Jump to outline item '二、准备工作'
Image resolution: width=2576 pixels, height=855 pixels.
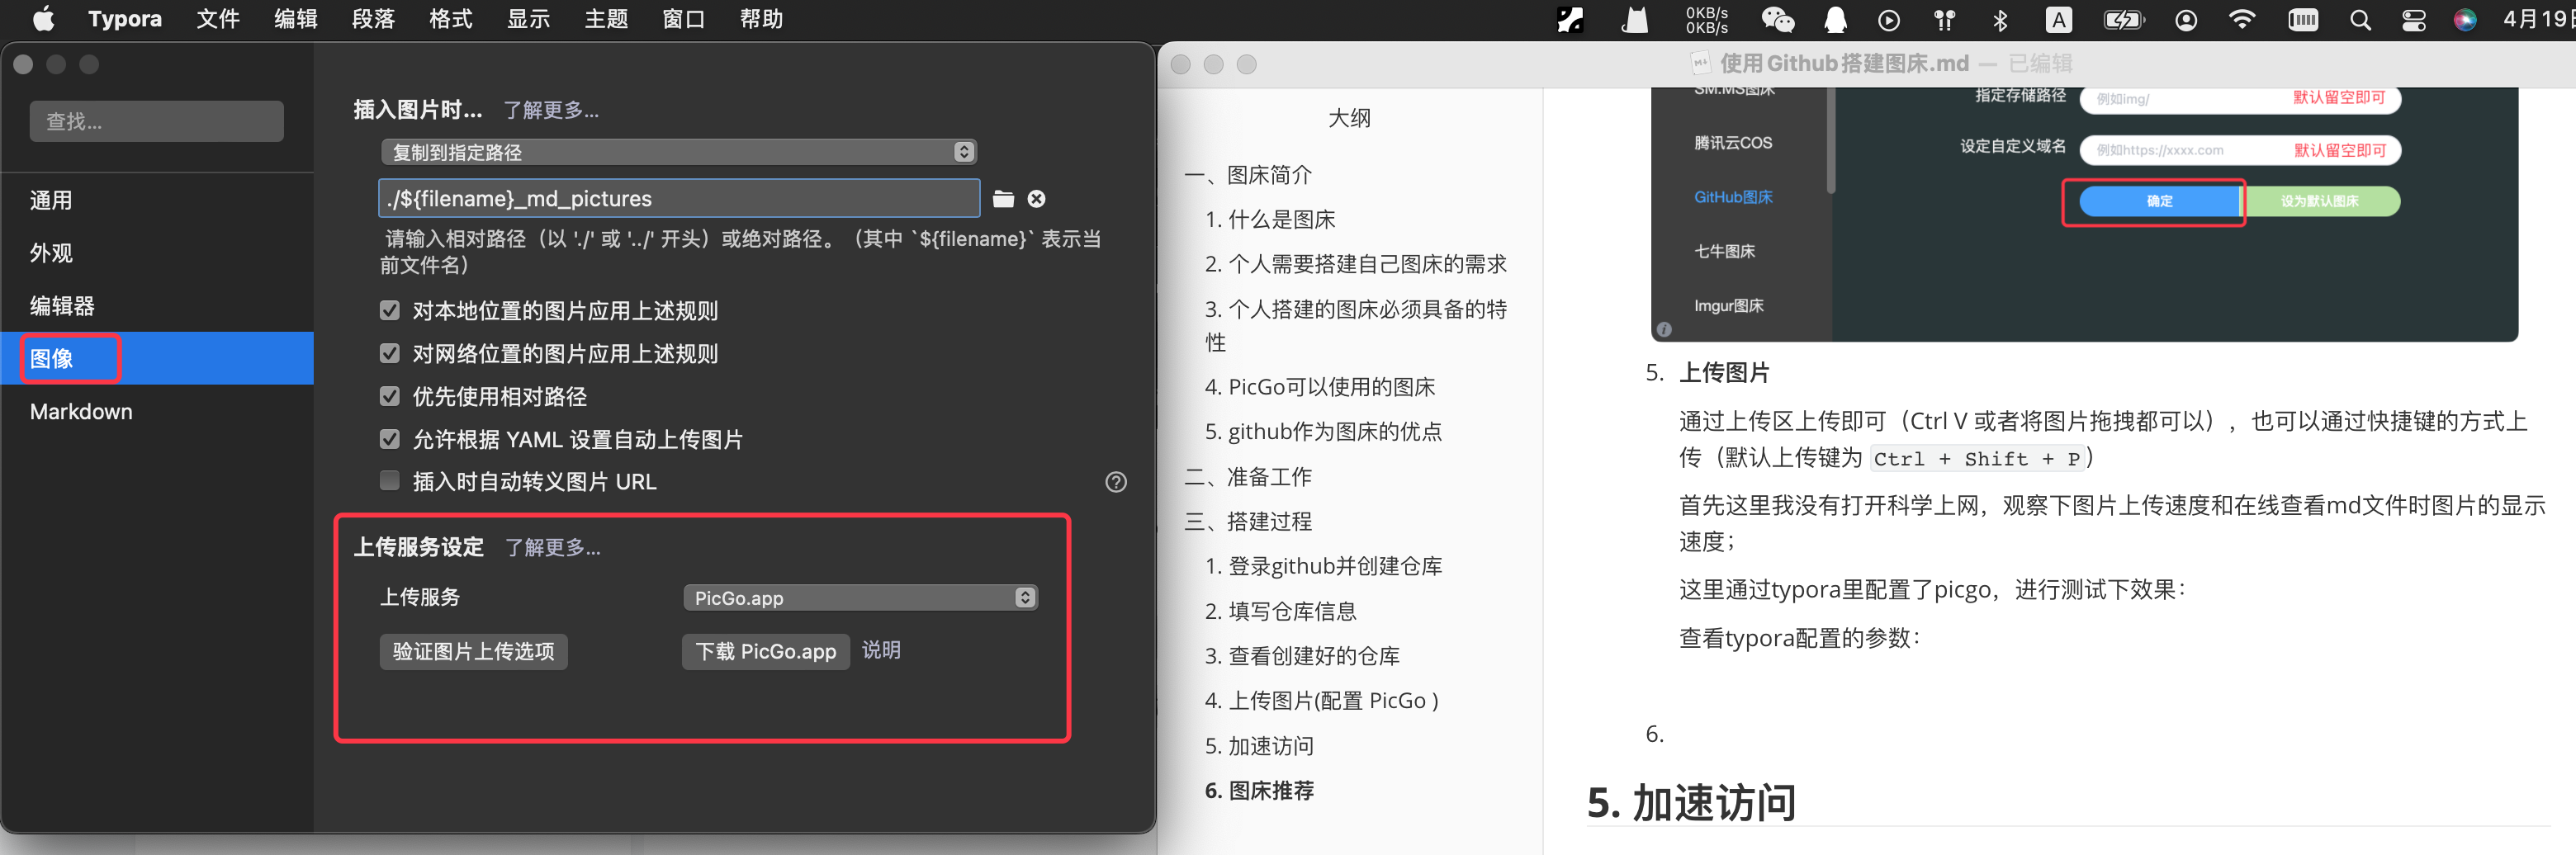tap(1248, 477)
